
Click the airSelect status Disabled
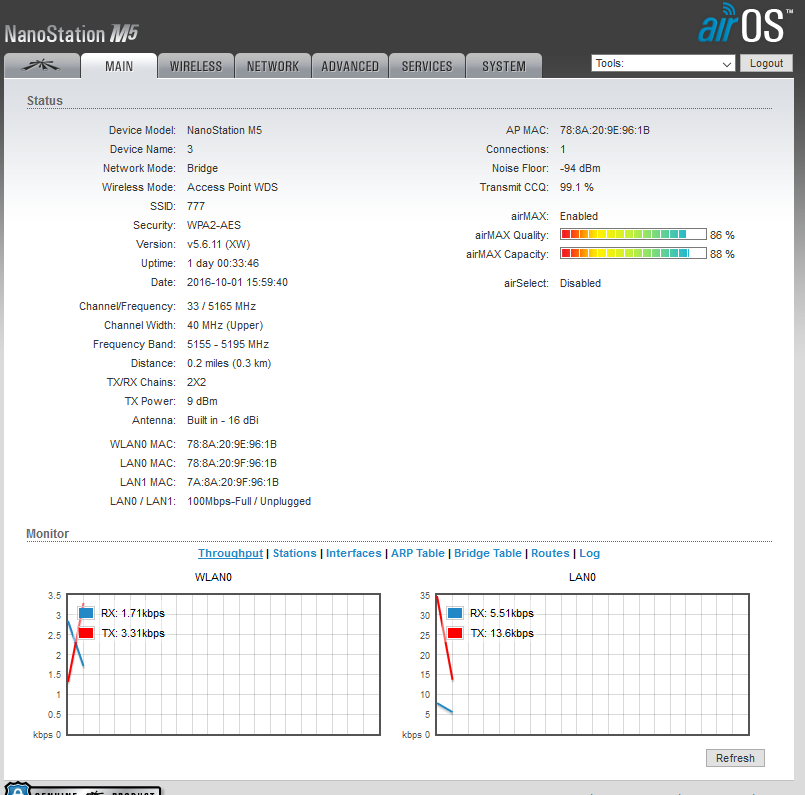click(x=580, y=283)
